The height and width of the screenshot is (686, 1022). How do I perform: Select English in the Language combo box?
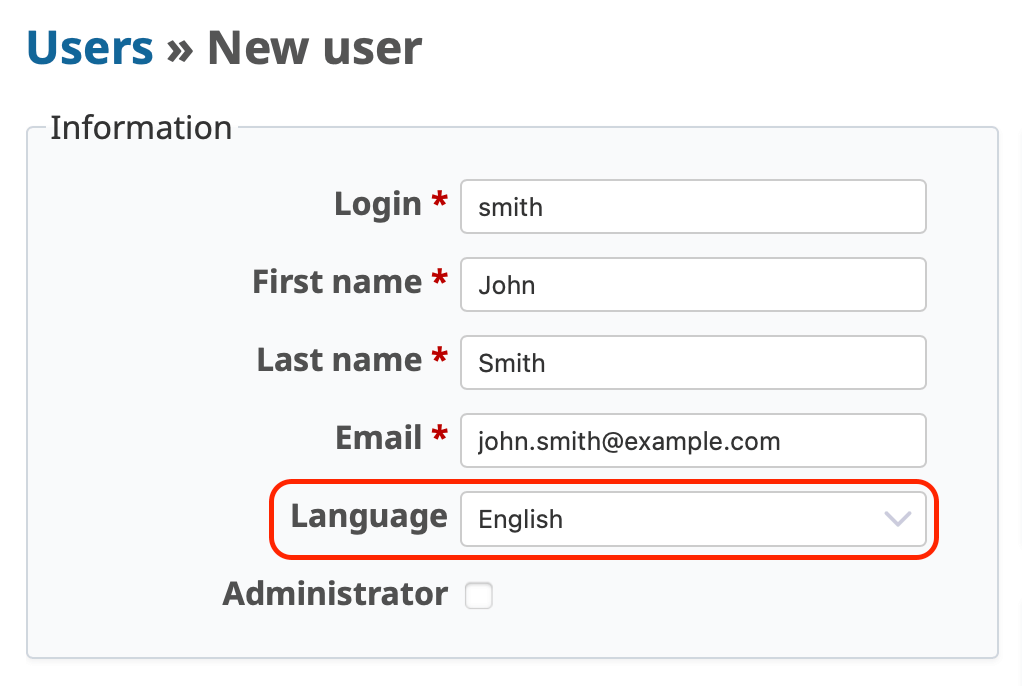[x=693, y=519]
